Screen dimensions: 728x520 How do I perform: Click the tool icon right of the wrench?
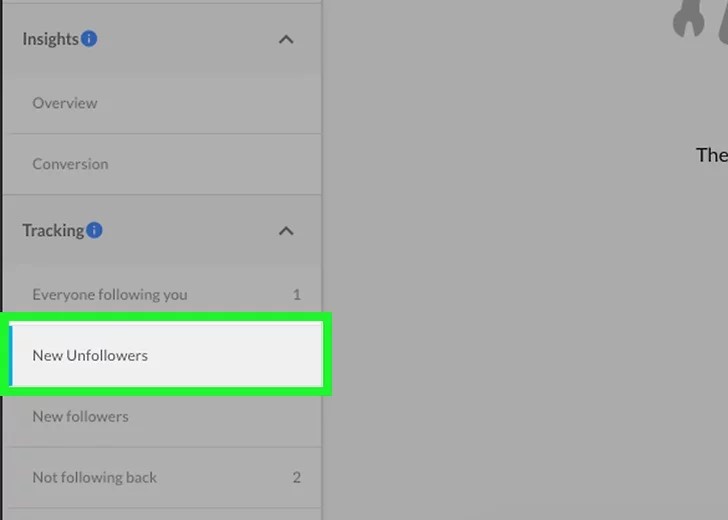tap(723, 22)
